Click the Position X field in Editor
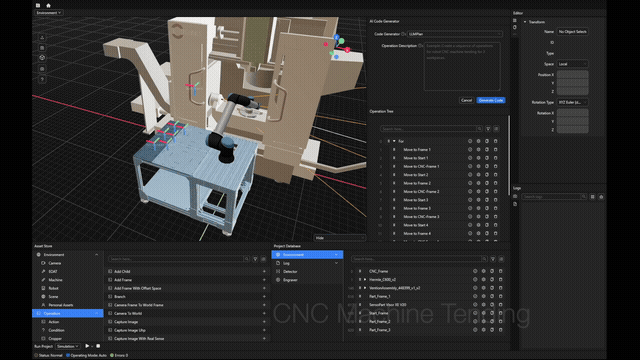Viewport: 640px width, 360px height. pos(573,75)
